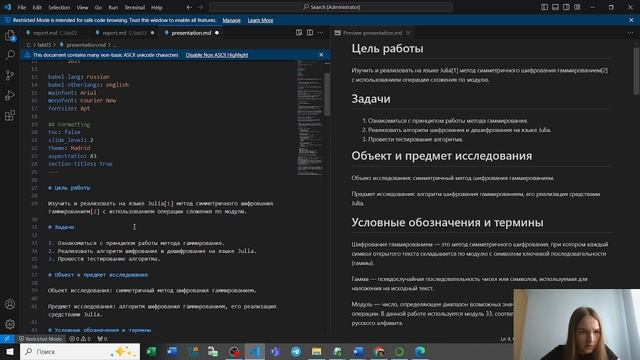Toggle the bottom panel layout icon
Screen dimensions: 640x360
click(x=556, y=7)
